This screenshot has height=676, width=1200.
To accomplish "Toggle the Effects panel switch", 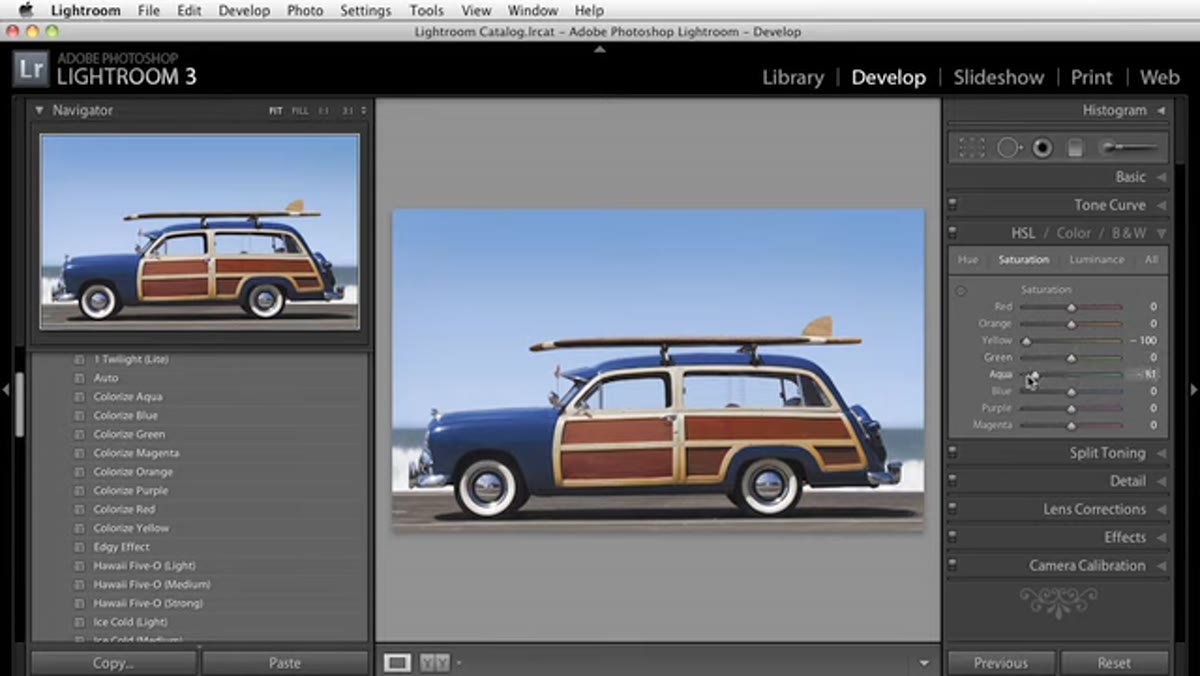I will coord(953,537).
